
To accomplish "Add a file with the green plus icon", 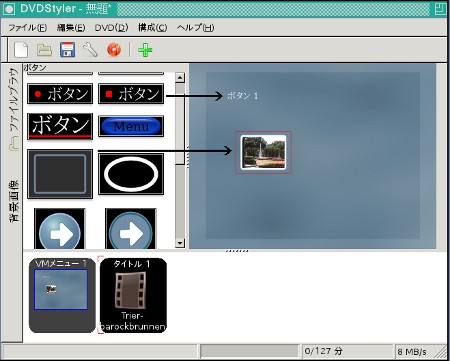I will (145, 50).
